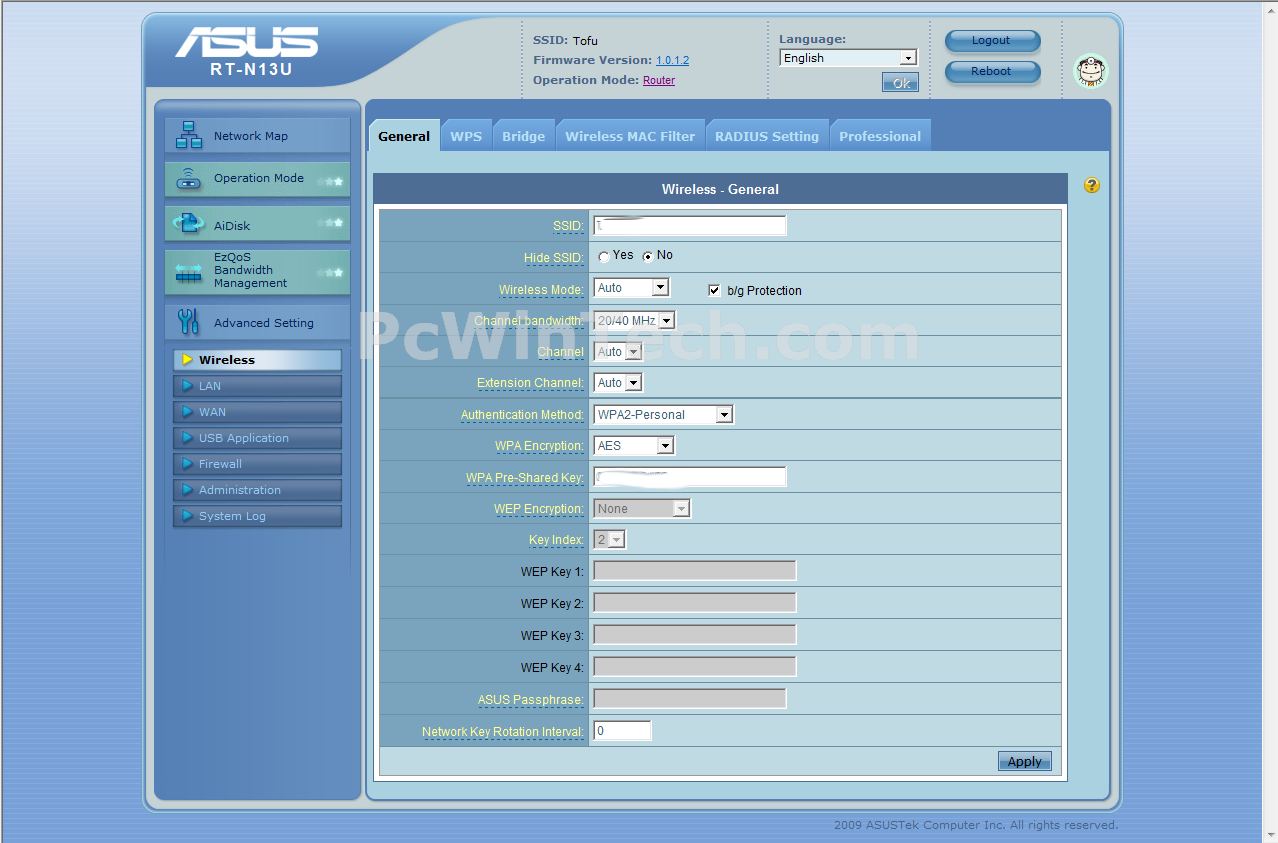Click the WEP Key 4 field

pos(695,667)
